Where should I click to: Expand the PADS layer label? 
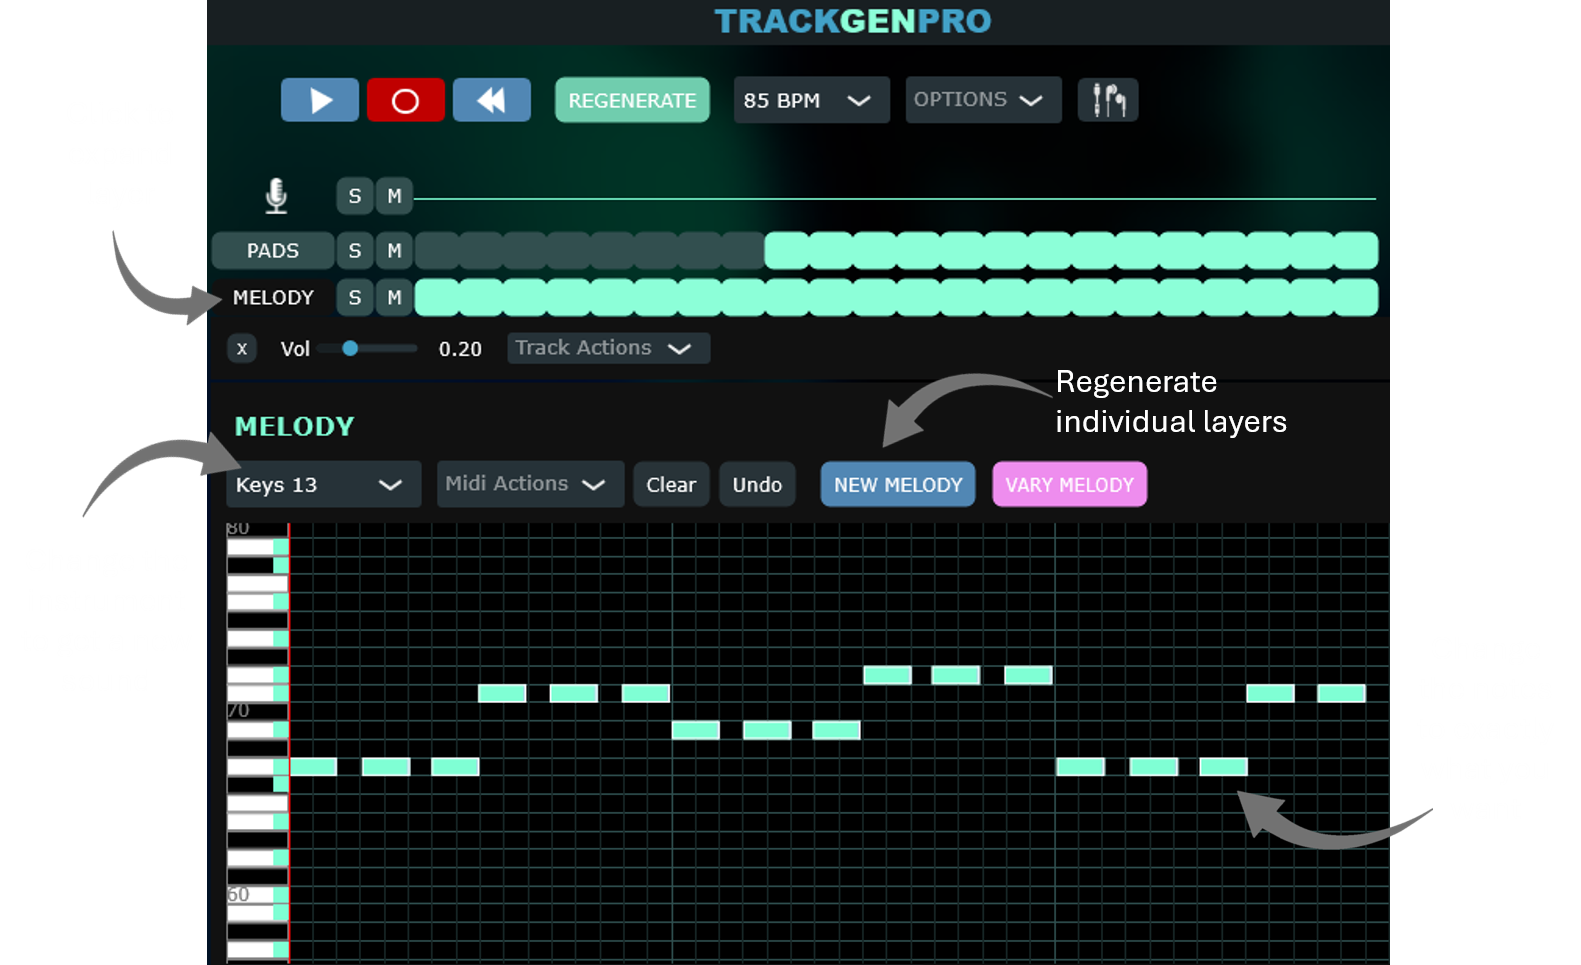point(273,251)
